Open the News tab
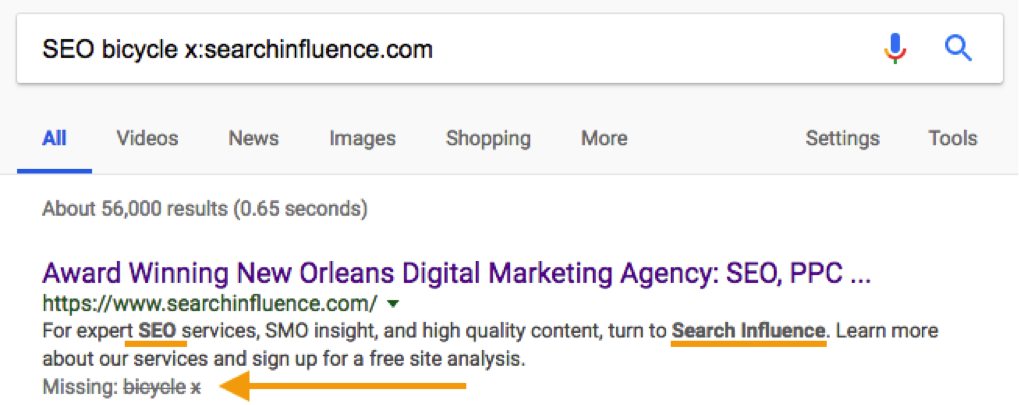The height and width of the screenshot is (405, 1019). pyautogui.click(x=253, y=138)
